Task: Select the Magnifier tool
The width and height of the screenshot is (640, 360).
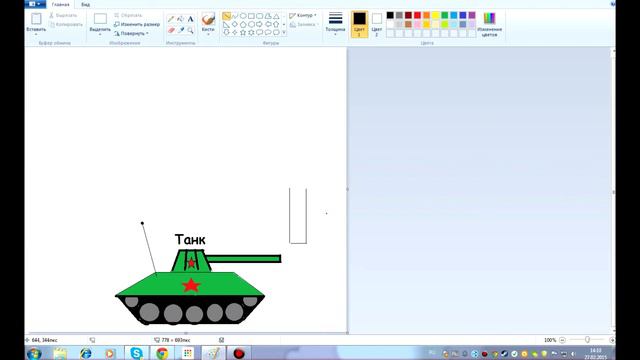Action: 190,30
